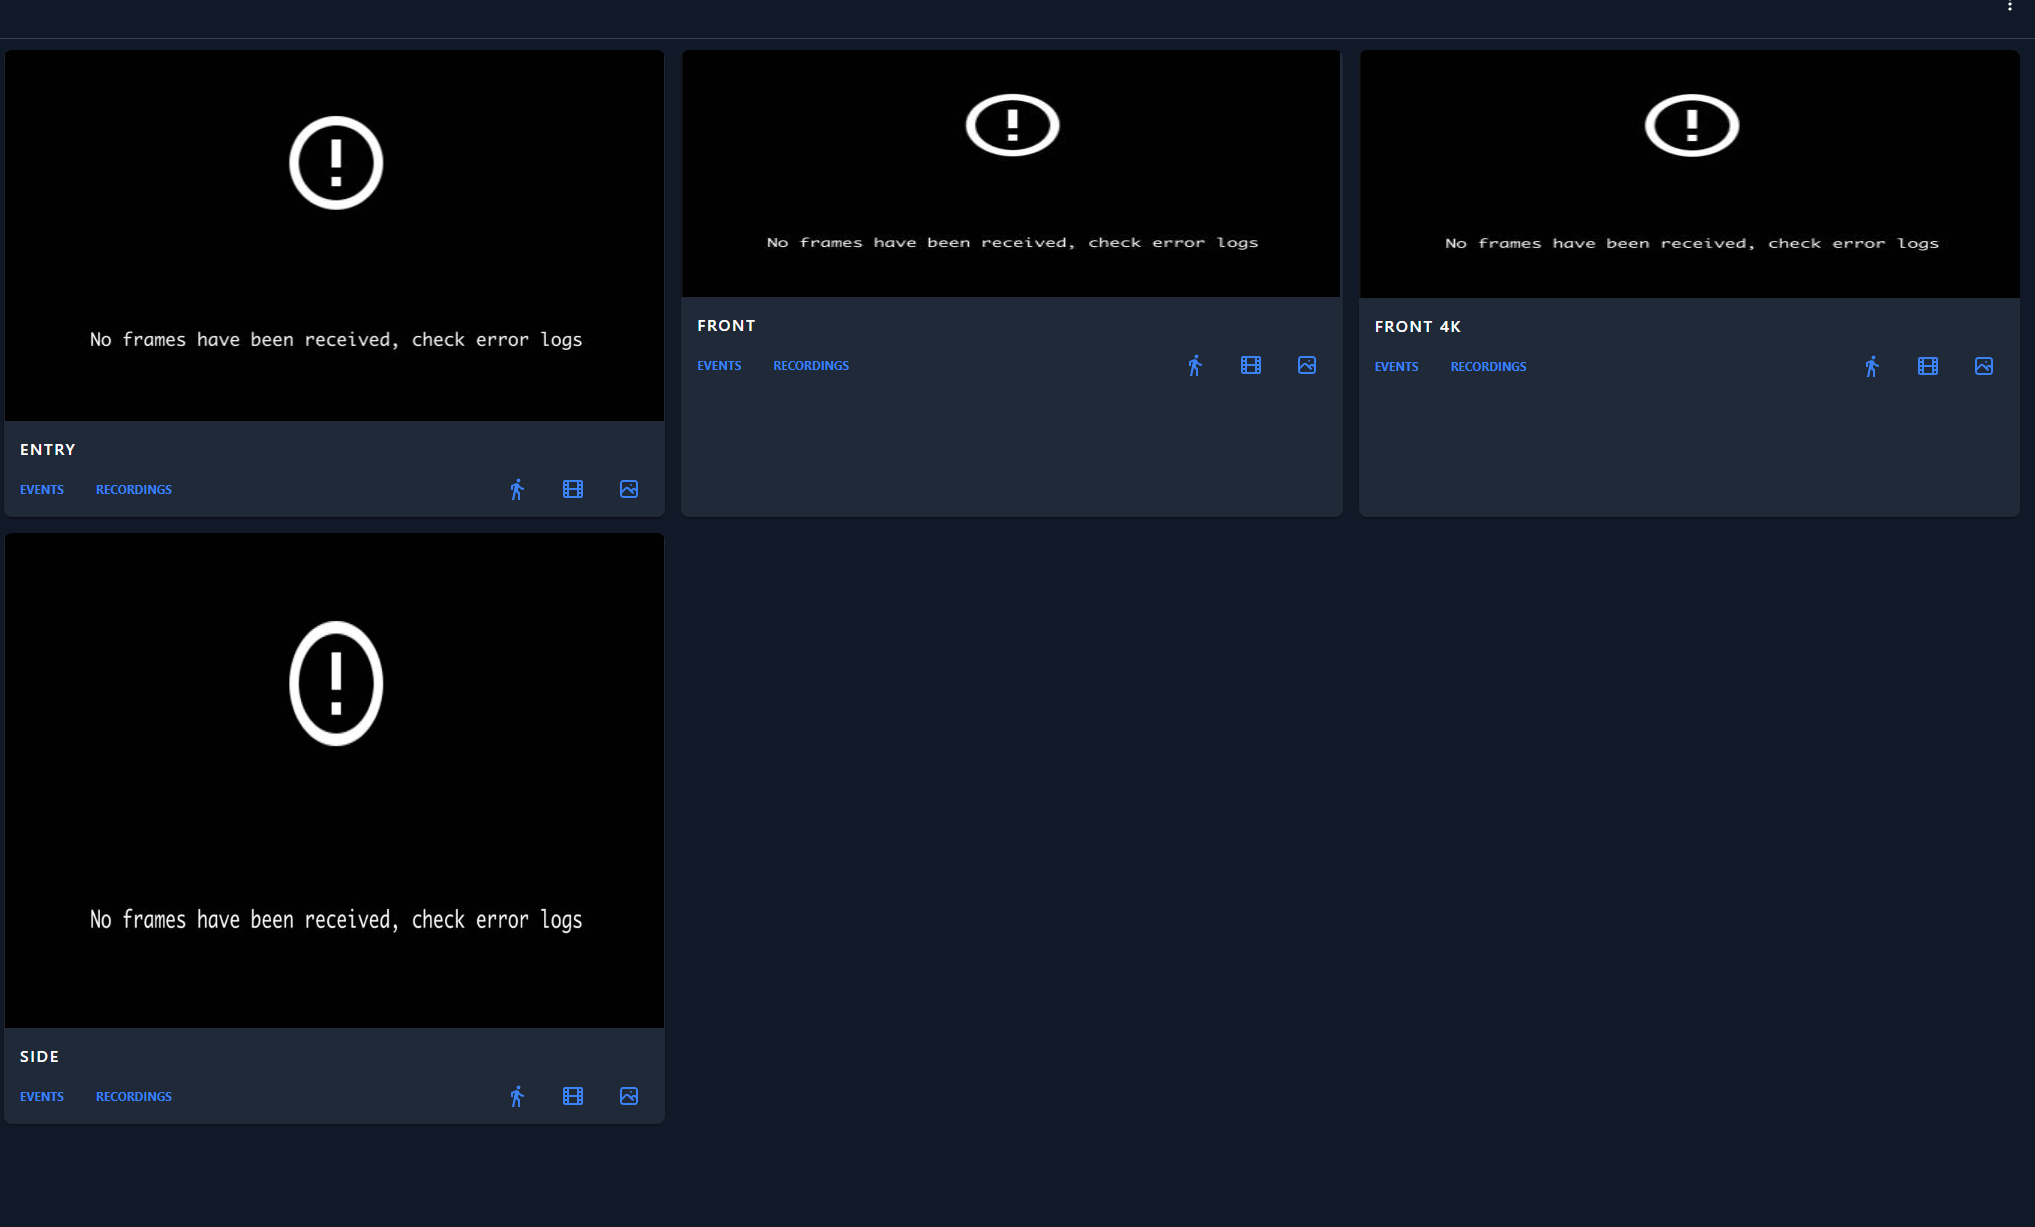Toggle object detection for the ENTRY camera
The image size is (2035, 1227).
(517, 489)
